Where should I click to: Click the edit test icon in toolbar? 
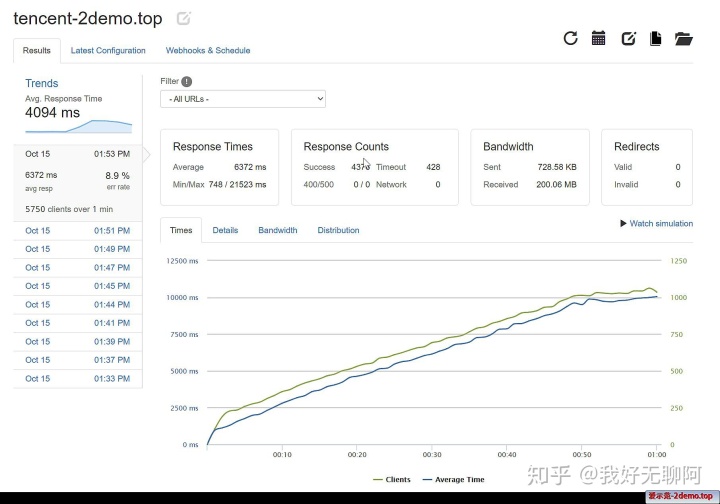[x=628, y=39]
